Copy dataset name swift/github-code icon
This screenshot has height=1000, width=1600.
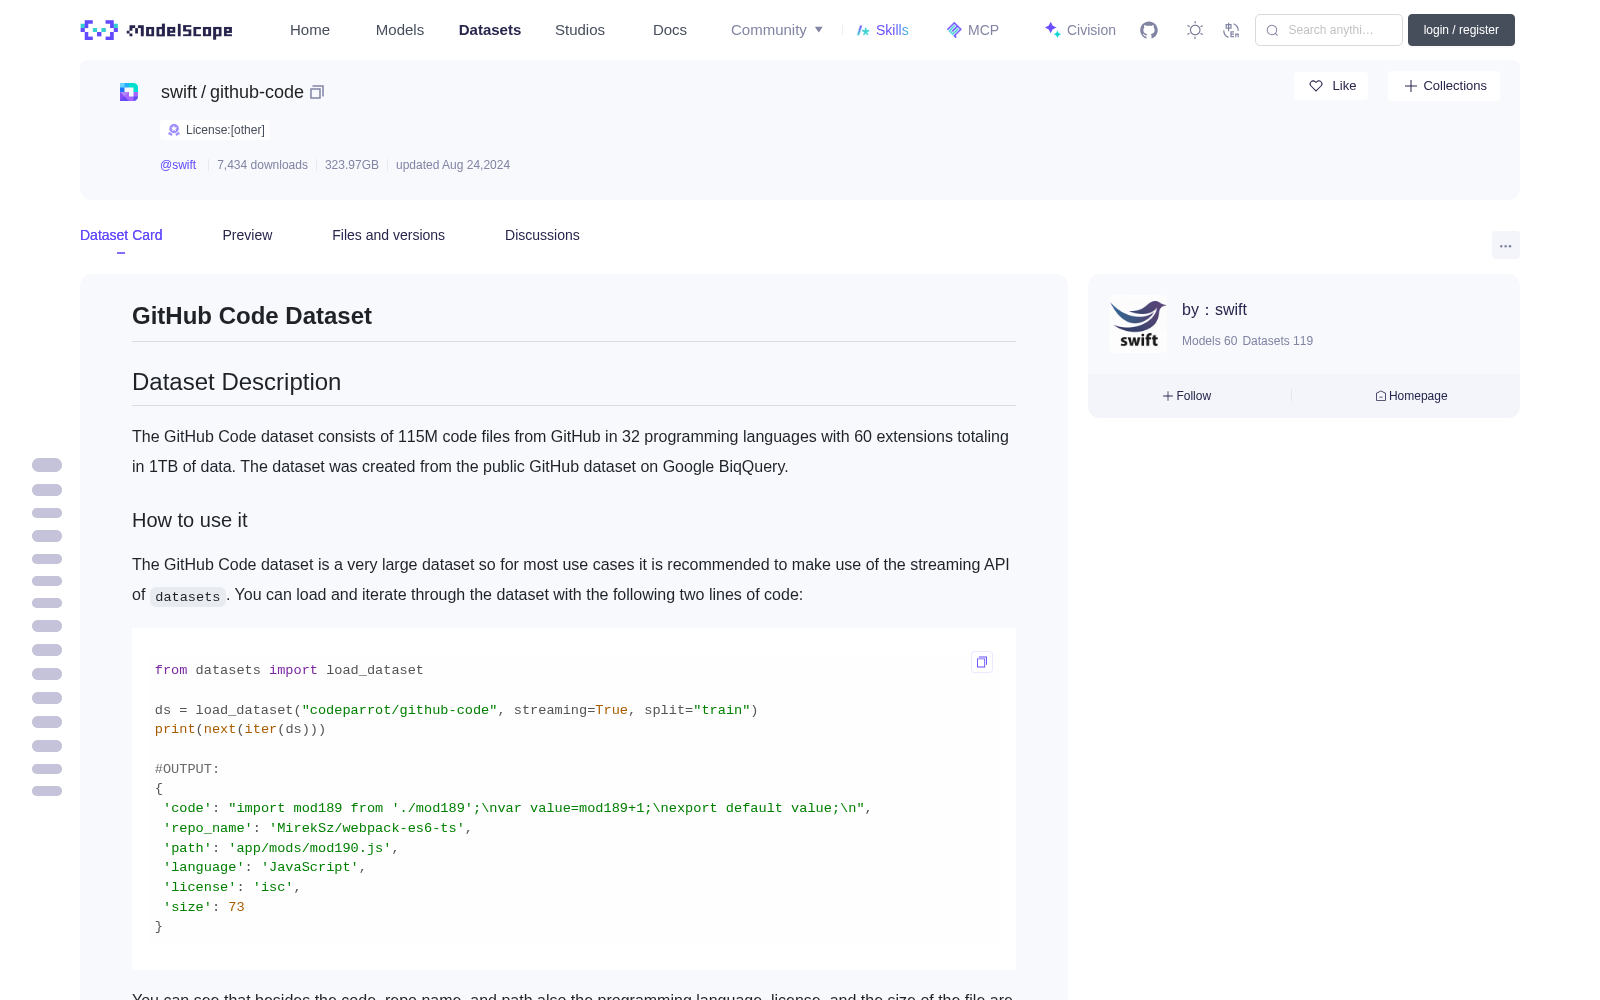click(317, 92)
